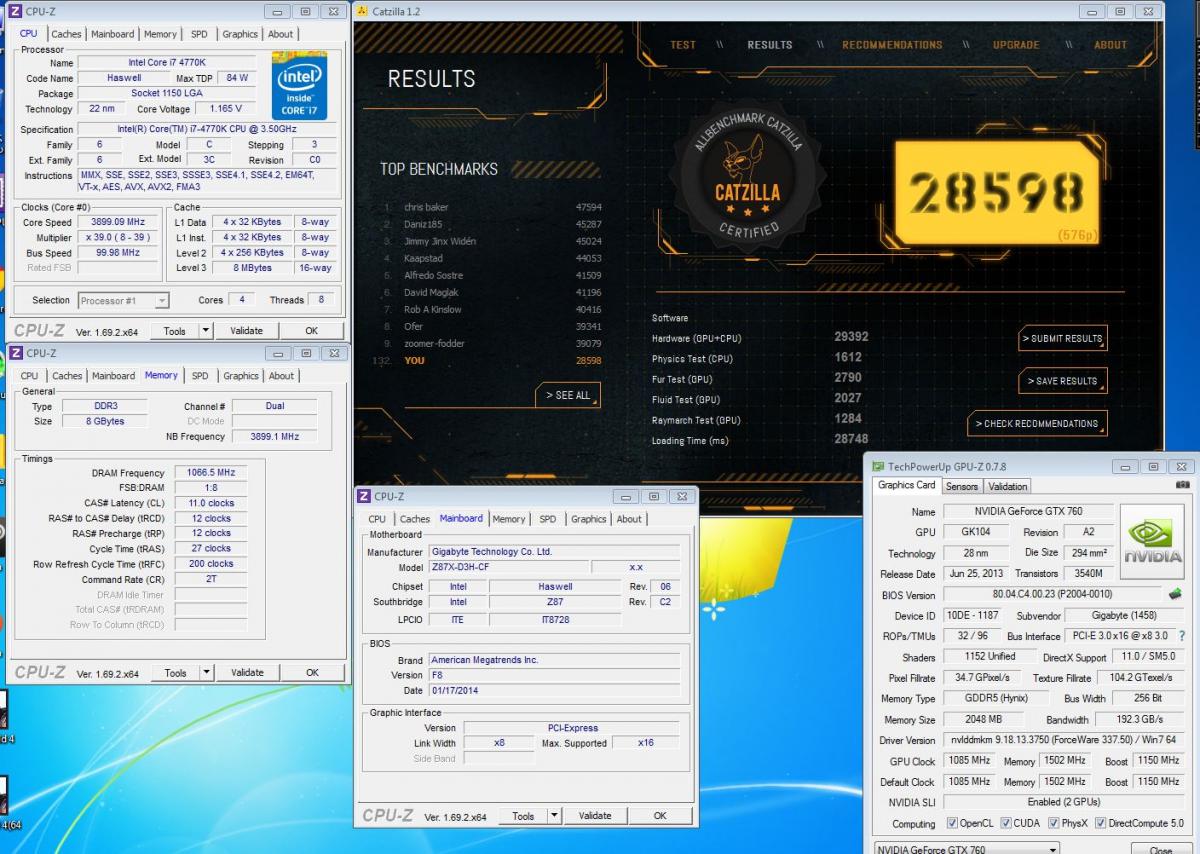Open the Tools dropdown arrow in the Mainboard window

pyautogui.click(x=555, y=816)
